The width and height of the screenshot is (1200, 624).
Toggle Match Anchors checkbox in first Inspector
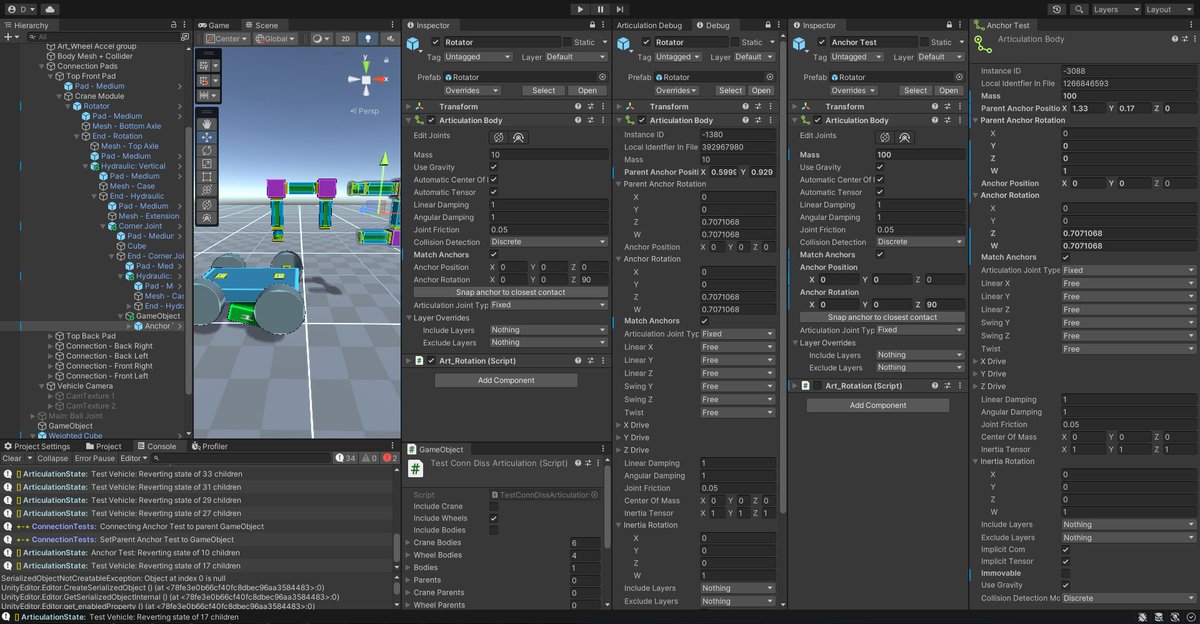click(494, 254)
